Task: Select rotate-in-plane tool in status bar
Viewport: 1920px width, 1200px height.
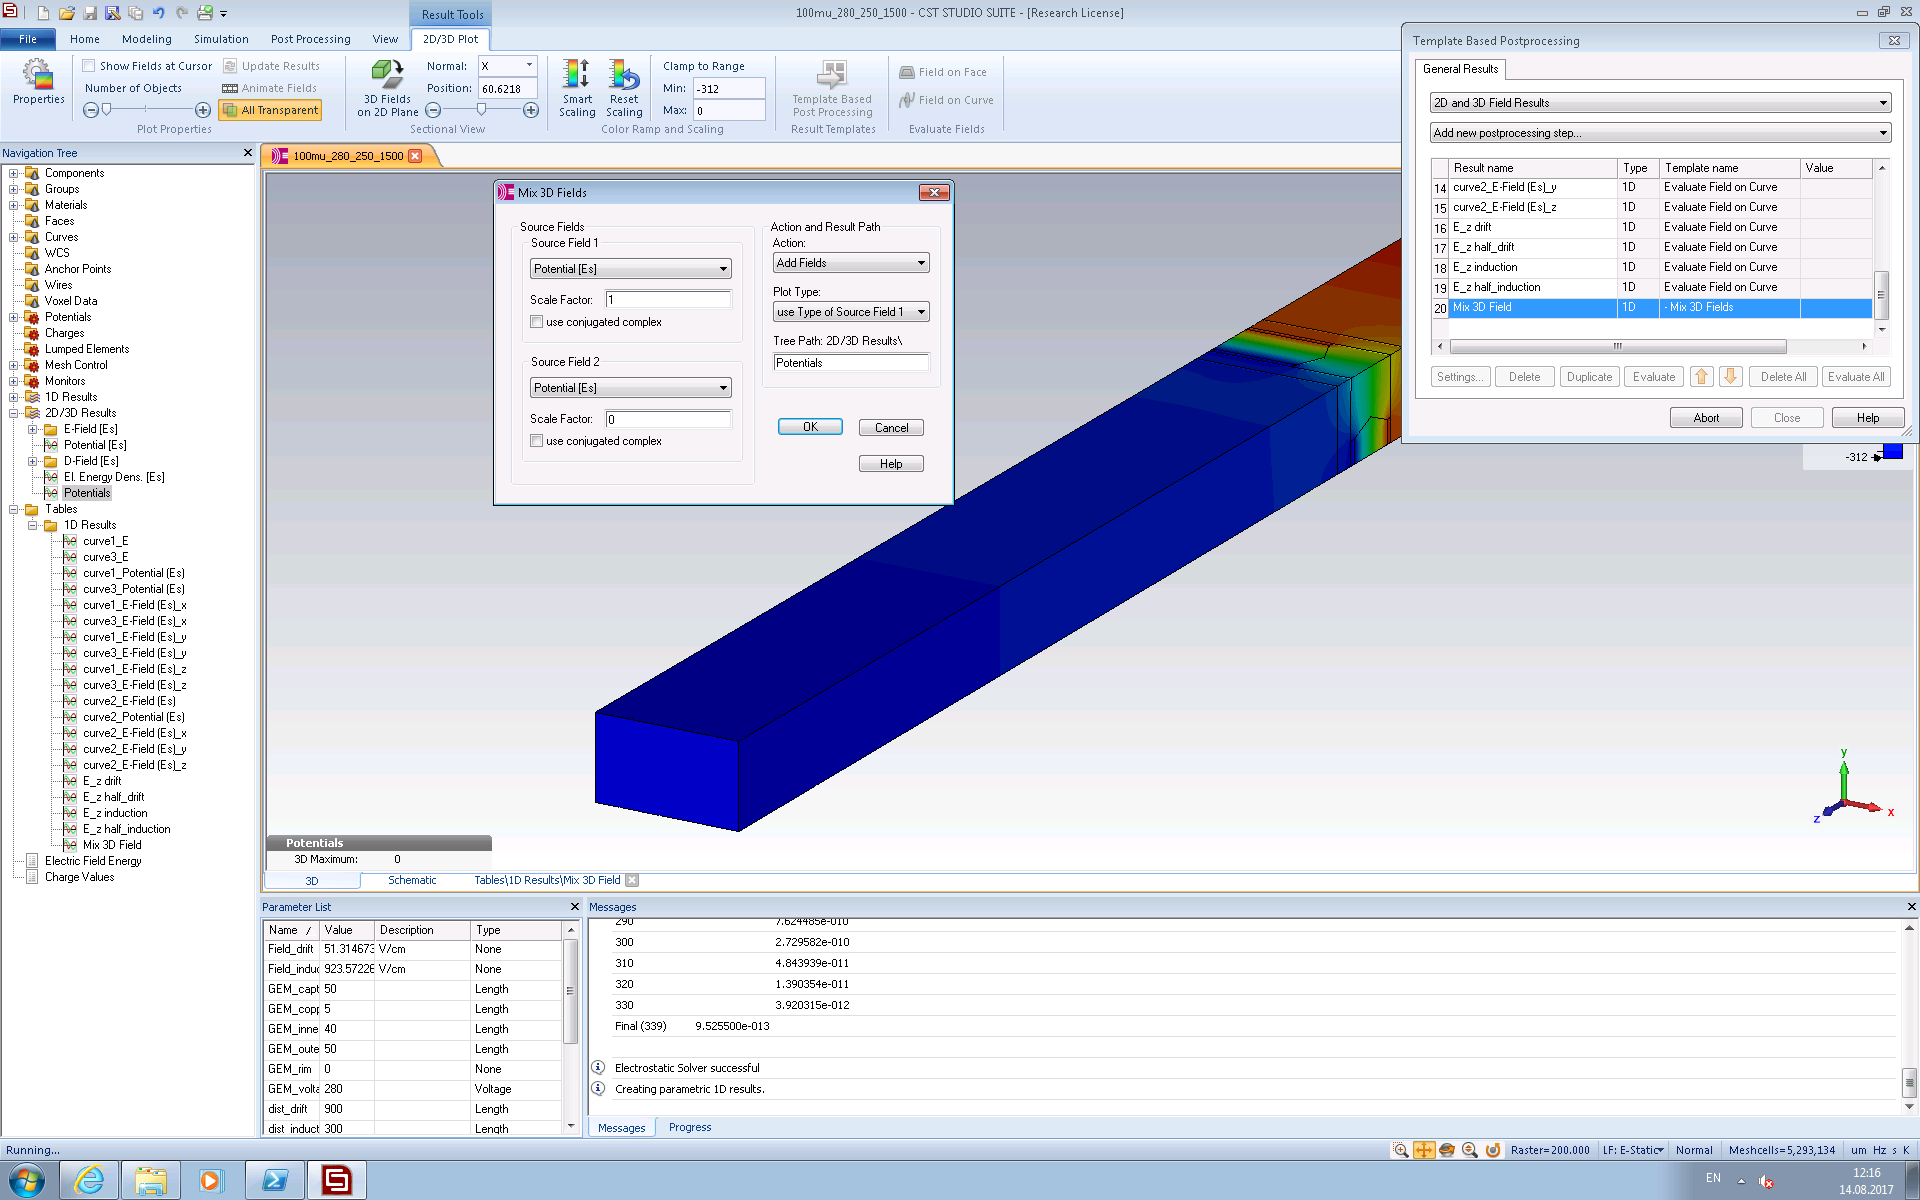Action: (1493, 1150)
